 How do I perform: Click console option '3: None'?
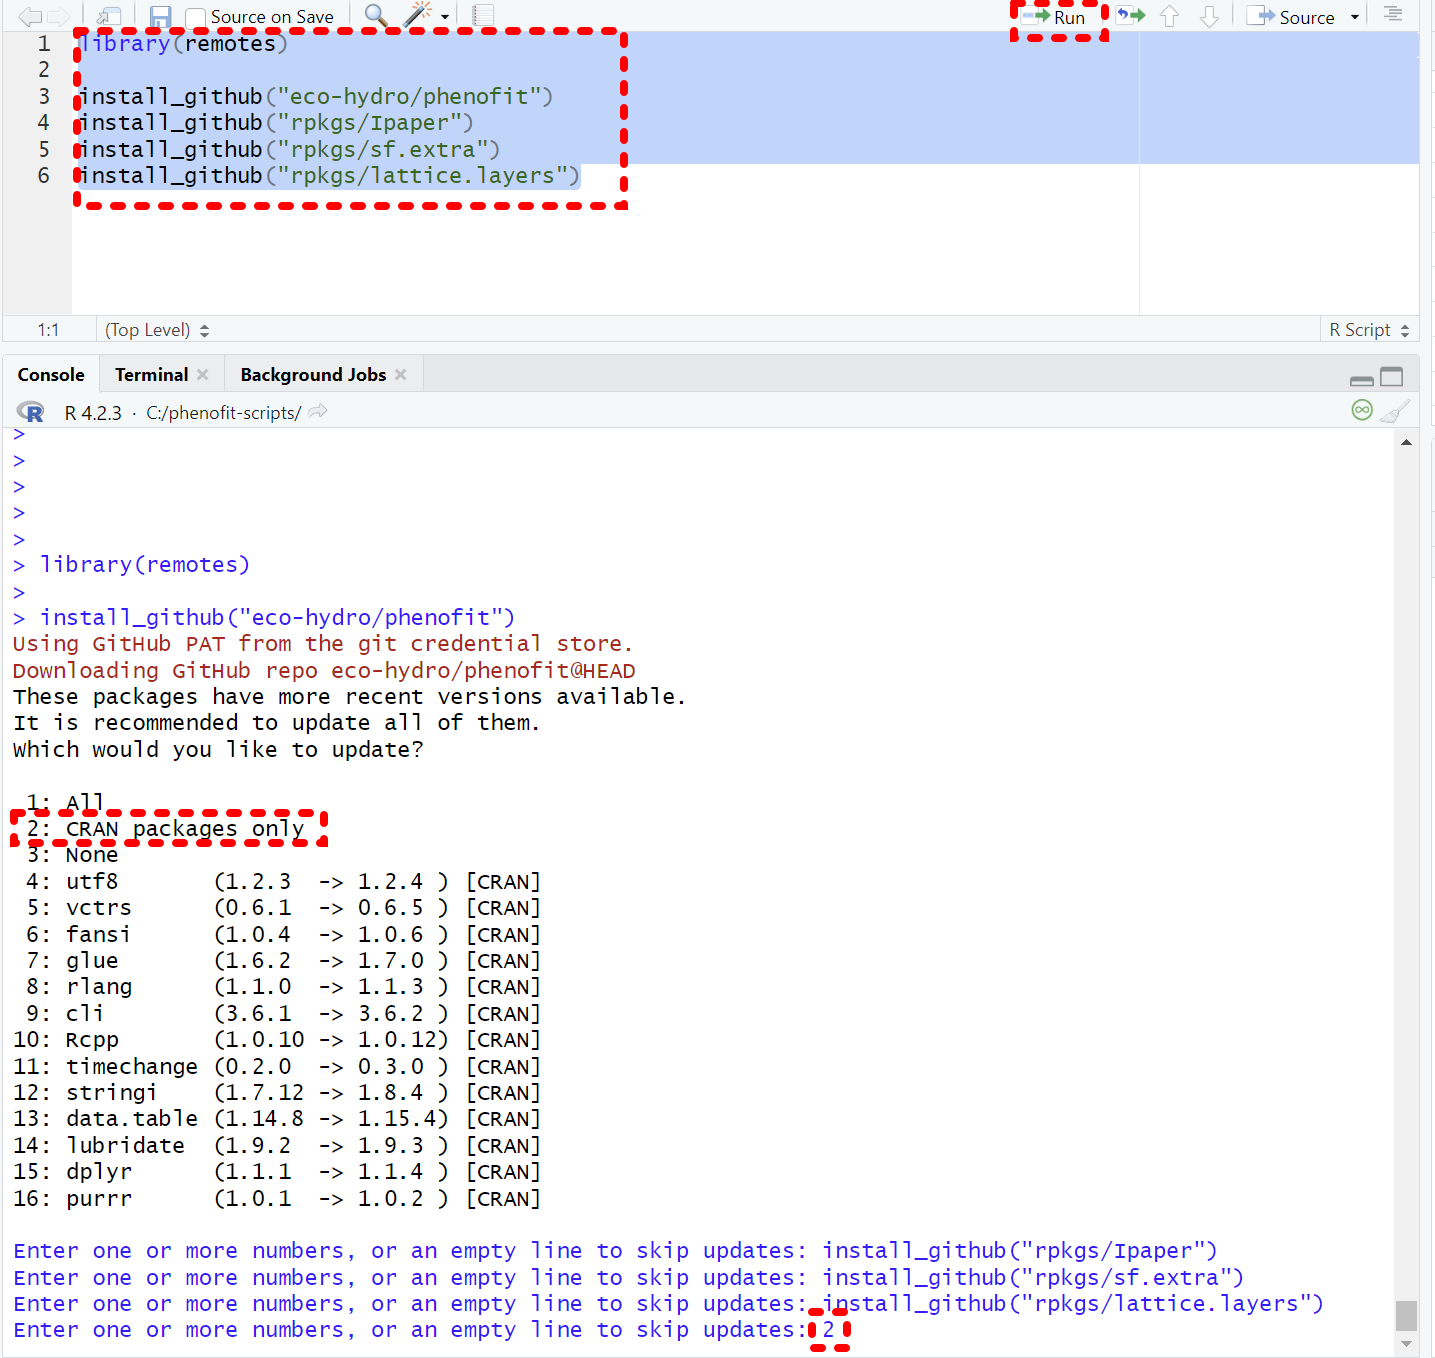click(x=72, y=855)
